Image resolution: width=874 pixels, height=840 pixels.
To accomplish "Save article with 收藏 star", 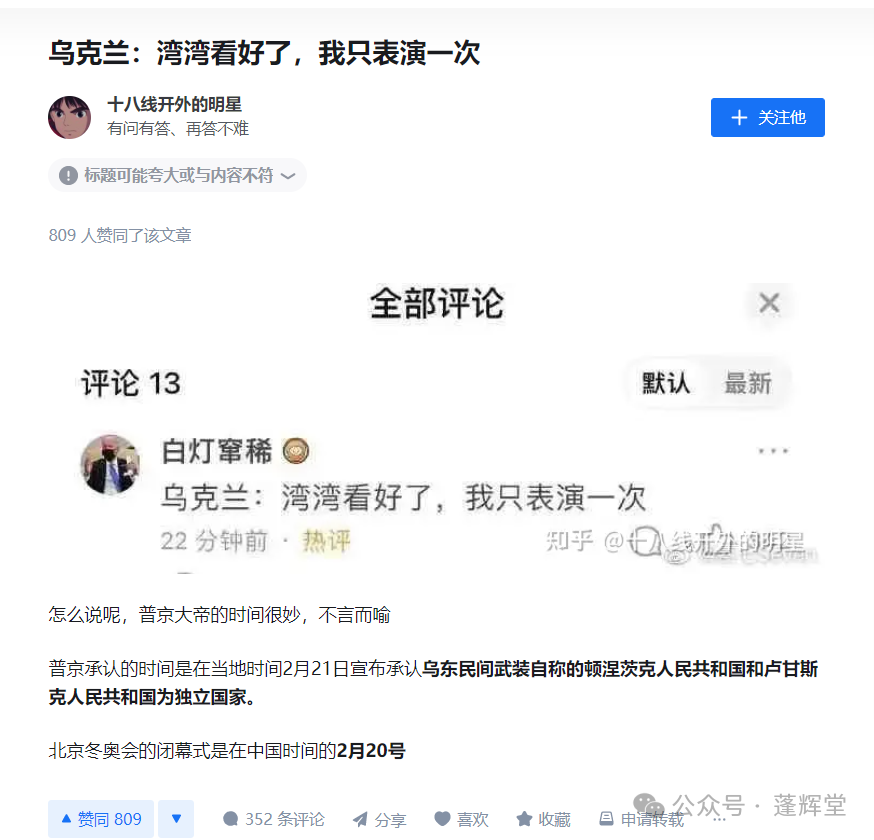I will pyautogui.click(x=543, y=819).
